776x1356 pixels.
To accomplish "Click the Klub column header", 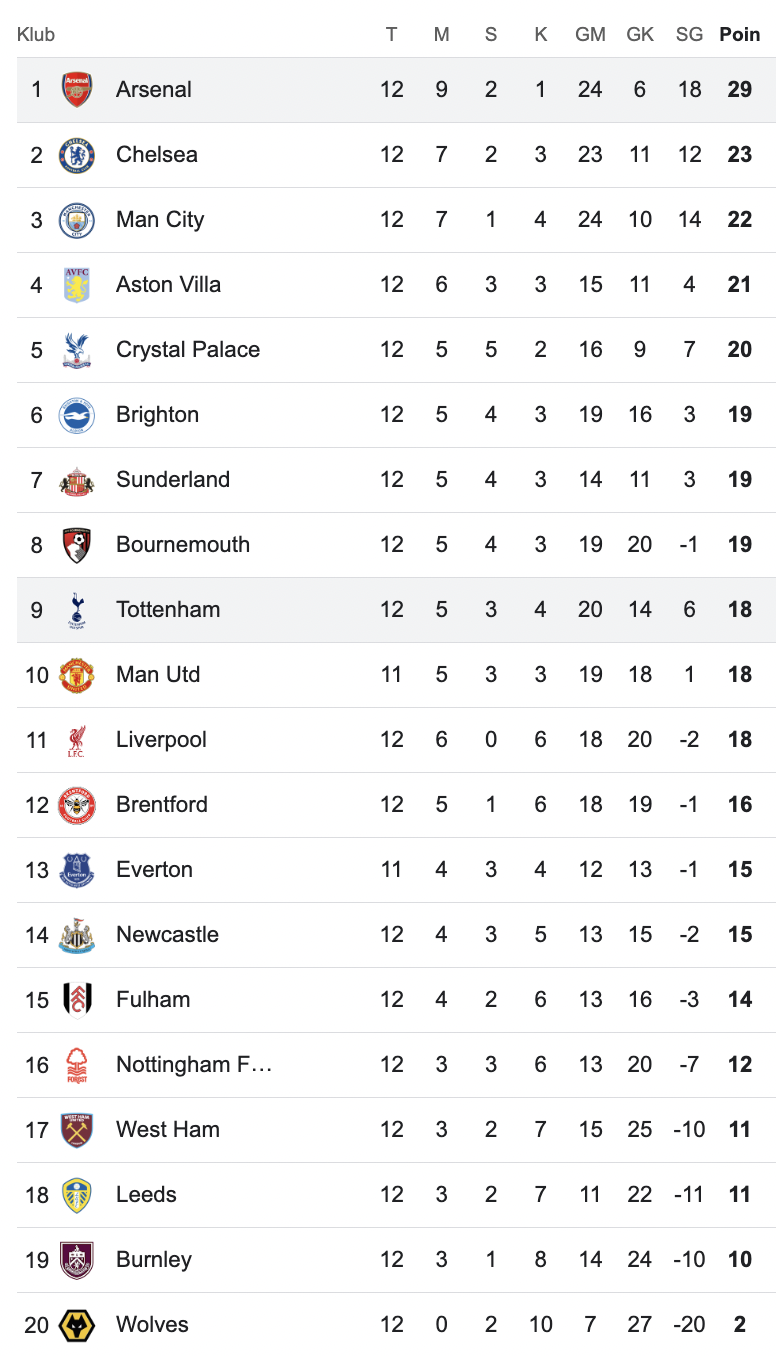I will click(36, 35).
